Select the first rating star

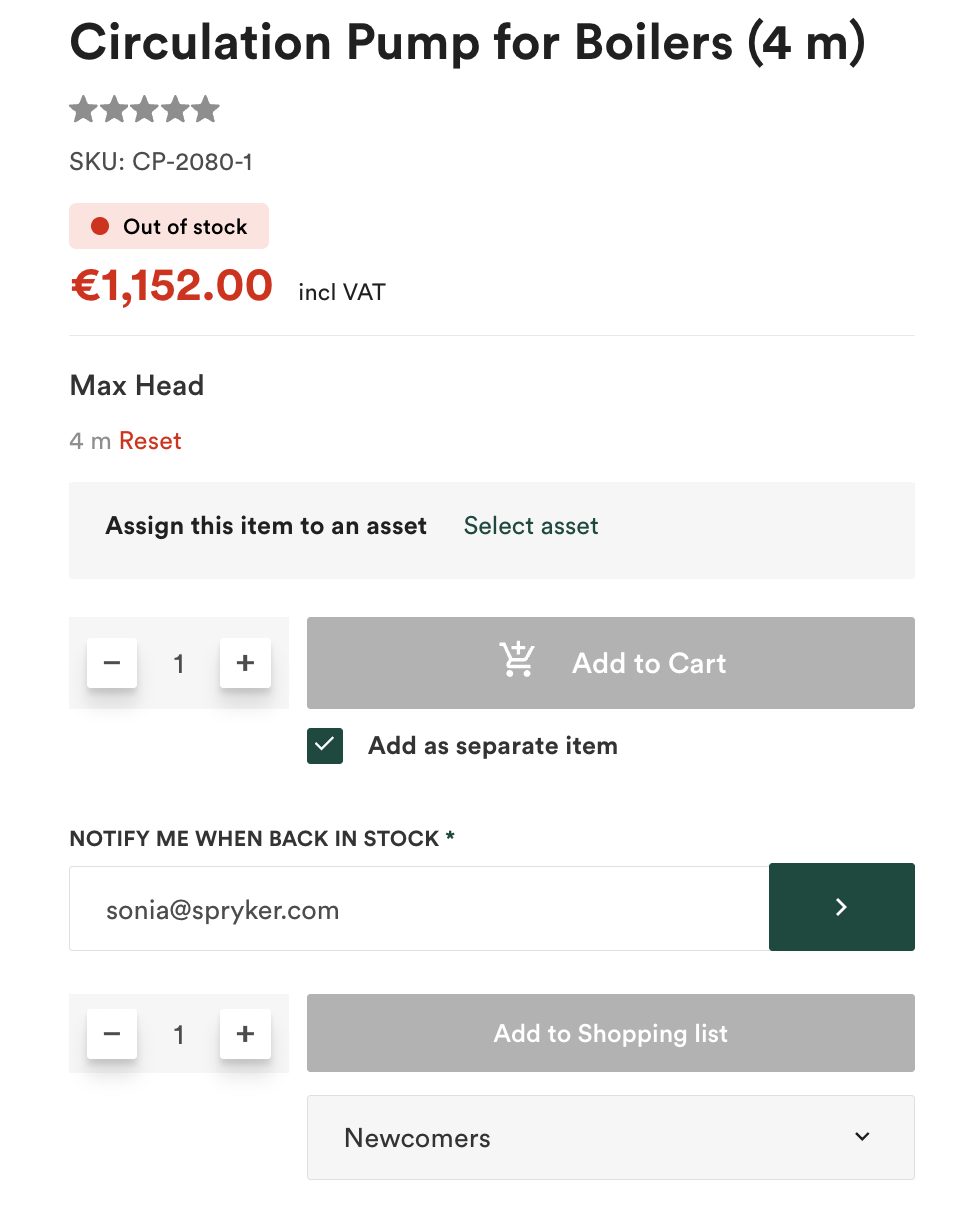pyautogui.click(x=83, y=109)
